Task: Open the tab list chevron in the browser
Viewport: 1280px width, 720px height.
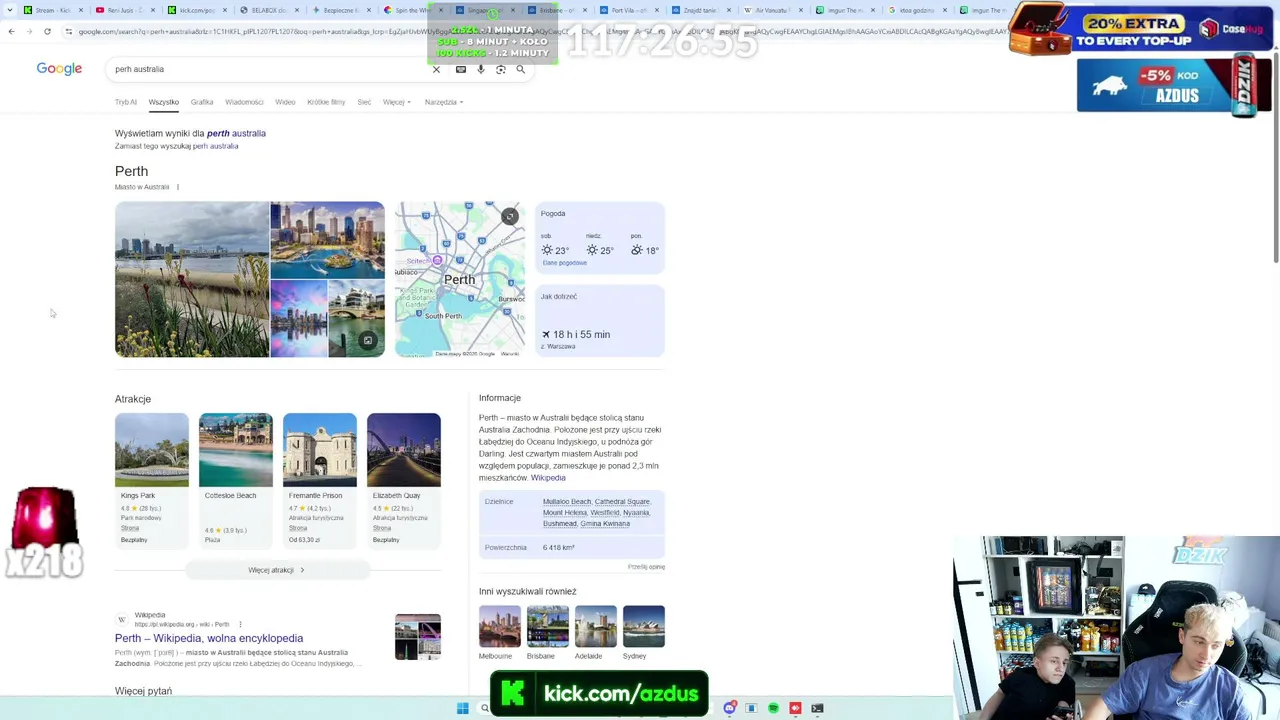Action: tap(11, 10)
